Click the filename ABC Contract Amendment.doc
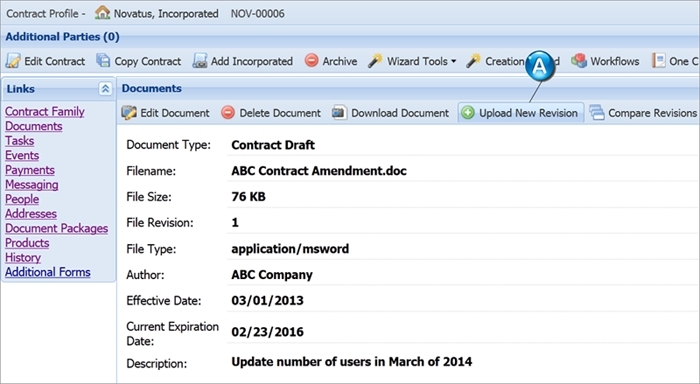This screenshot has width=700, height=384. 319,171
